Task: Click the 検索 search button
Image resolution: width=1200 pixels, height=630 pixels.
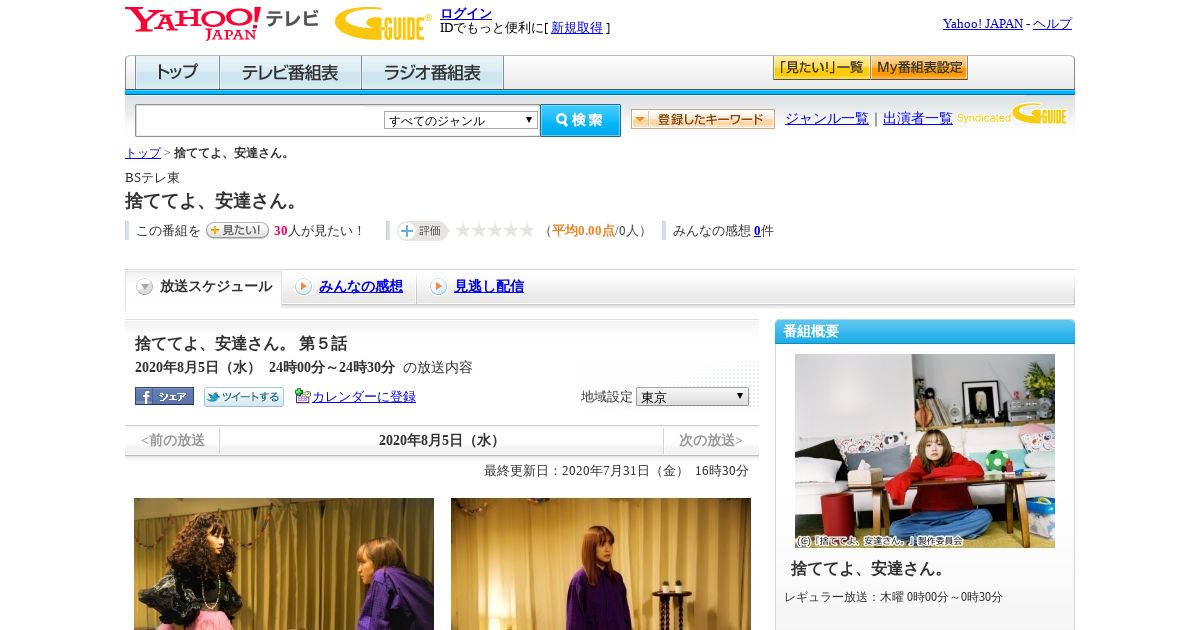Action: [x=580, y=120]
